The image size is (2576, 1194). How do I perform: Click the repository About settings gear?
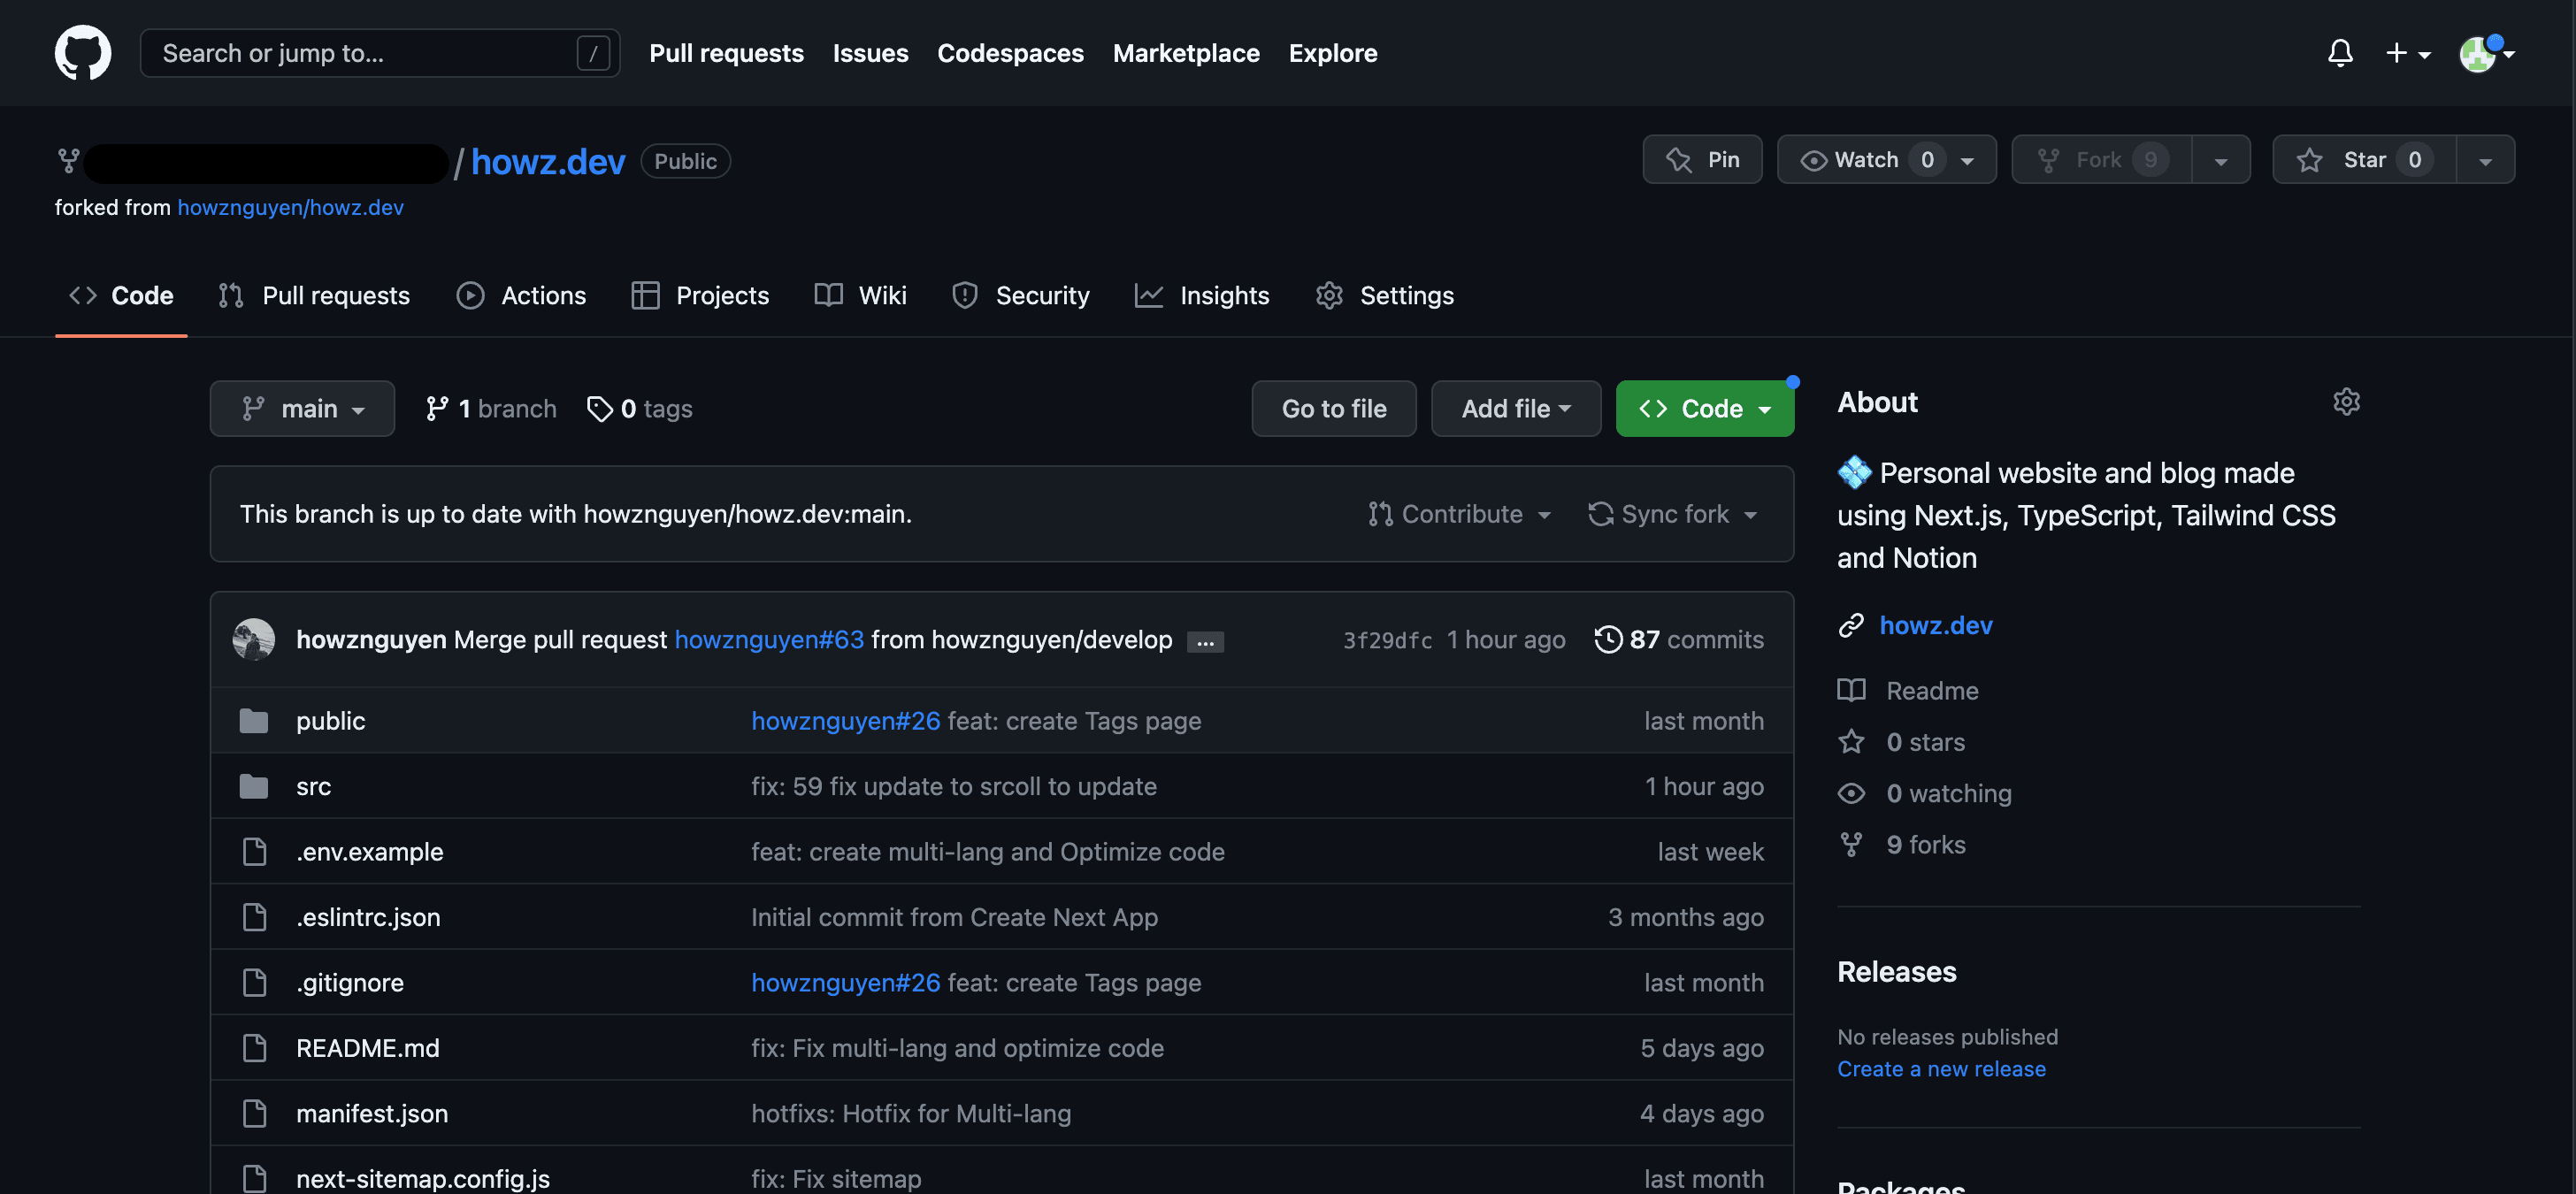2346,402
